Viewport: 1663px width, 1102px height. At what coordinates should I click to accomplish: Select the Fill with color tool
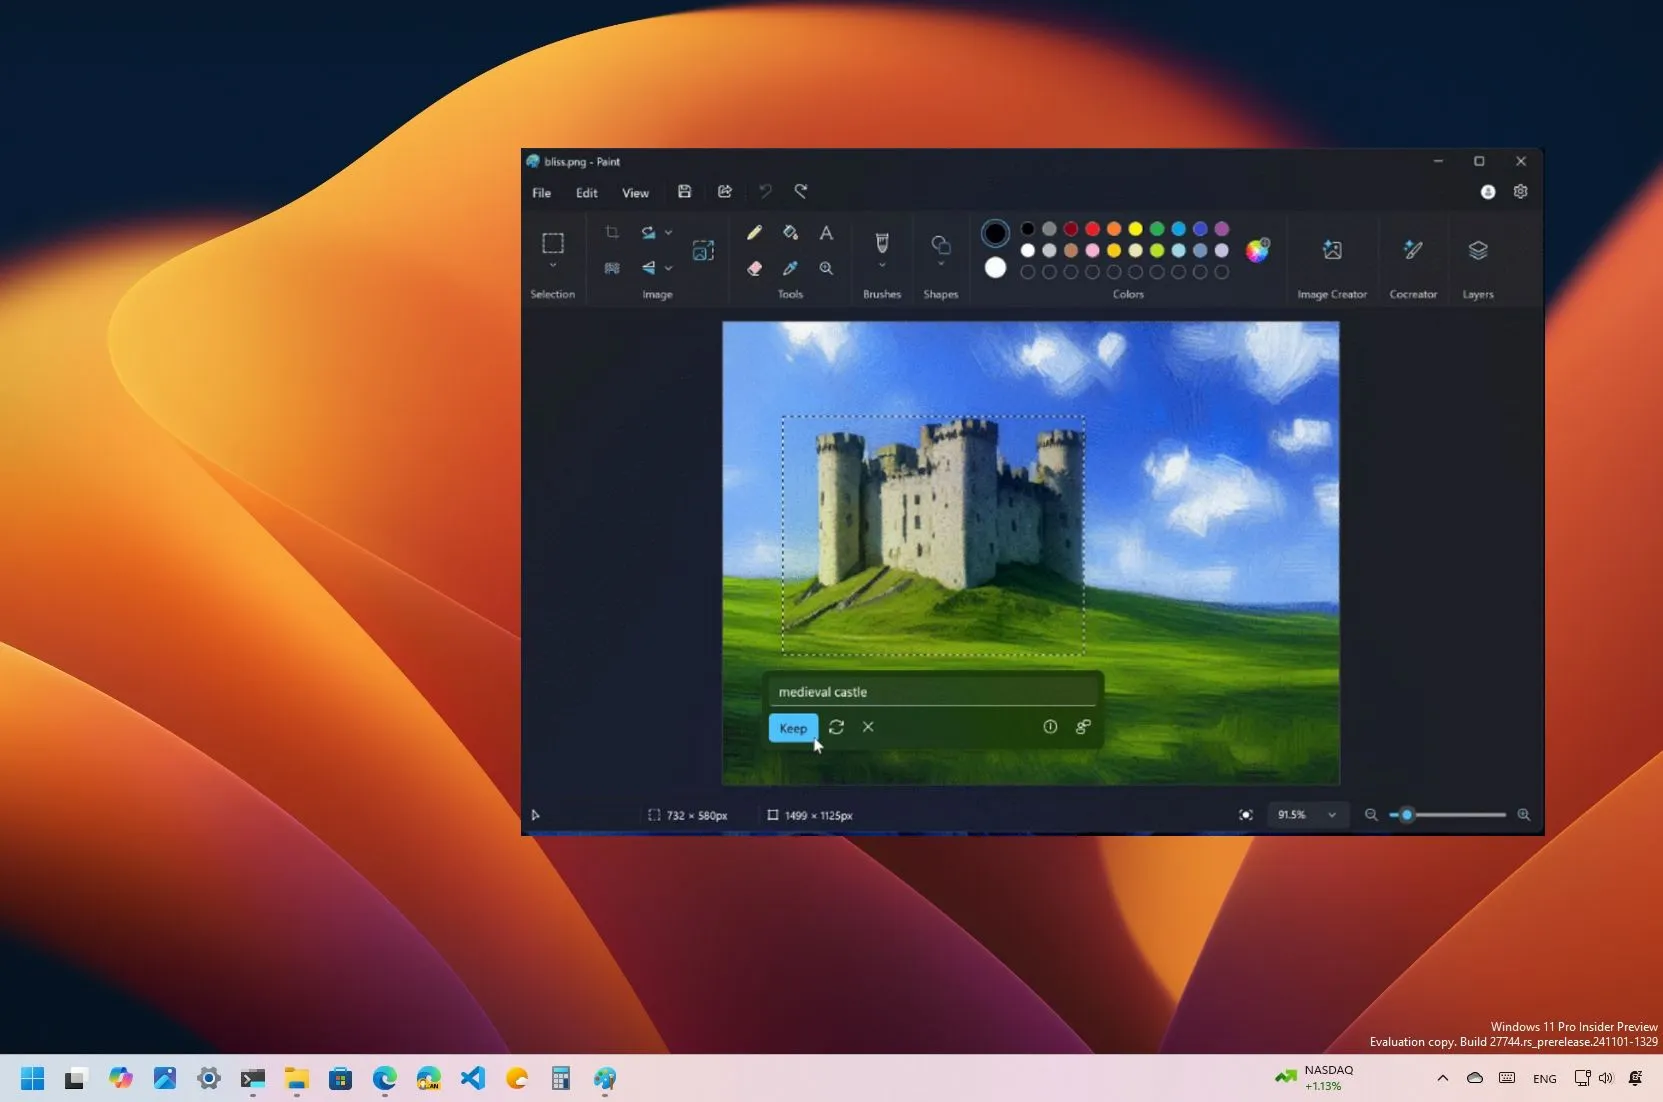790,233
